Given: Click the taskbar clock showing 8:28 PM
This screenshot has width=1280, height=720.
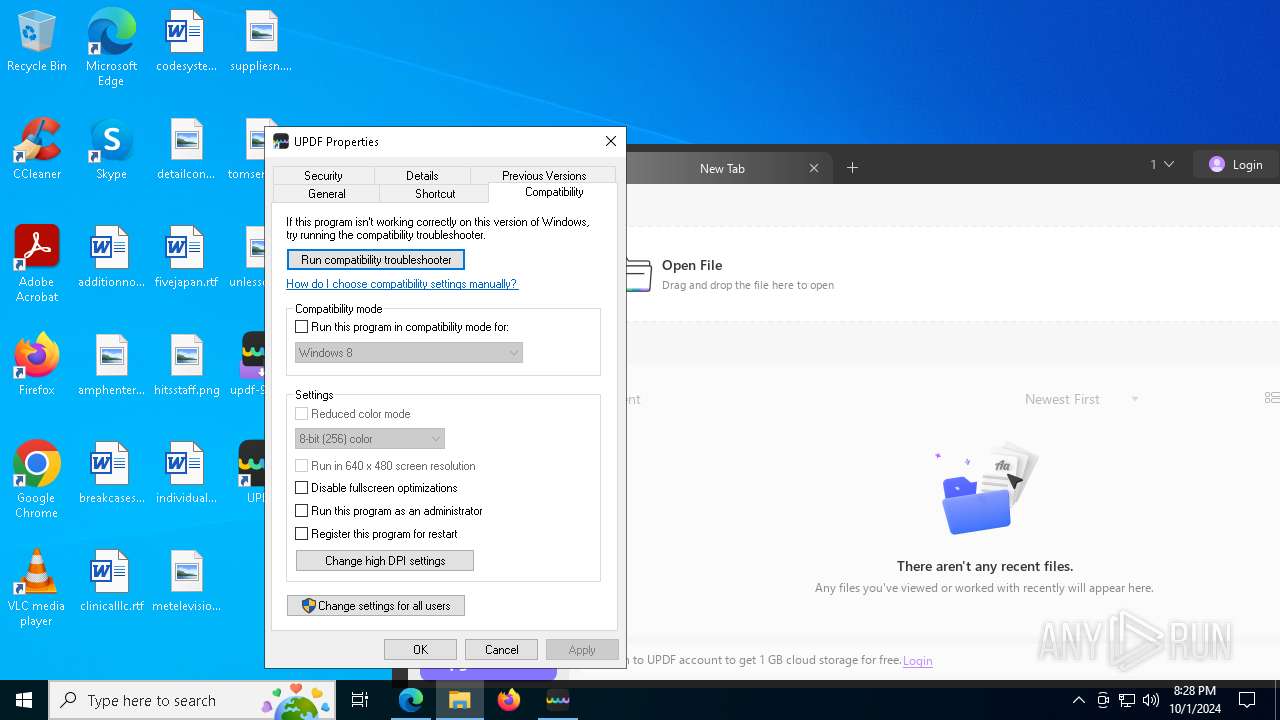Looking at the screenshot, I should pos(1194,700).
